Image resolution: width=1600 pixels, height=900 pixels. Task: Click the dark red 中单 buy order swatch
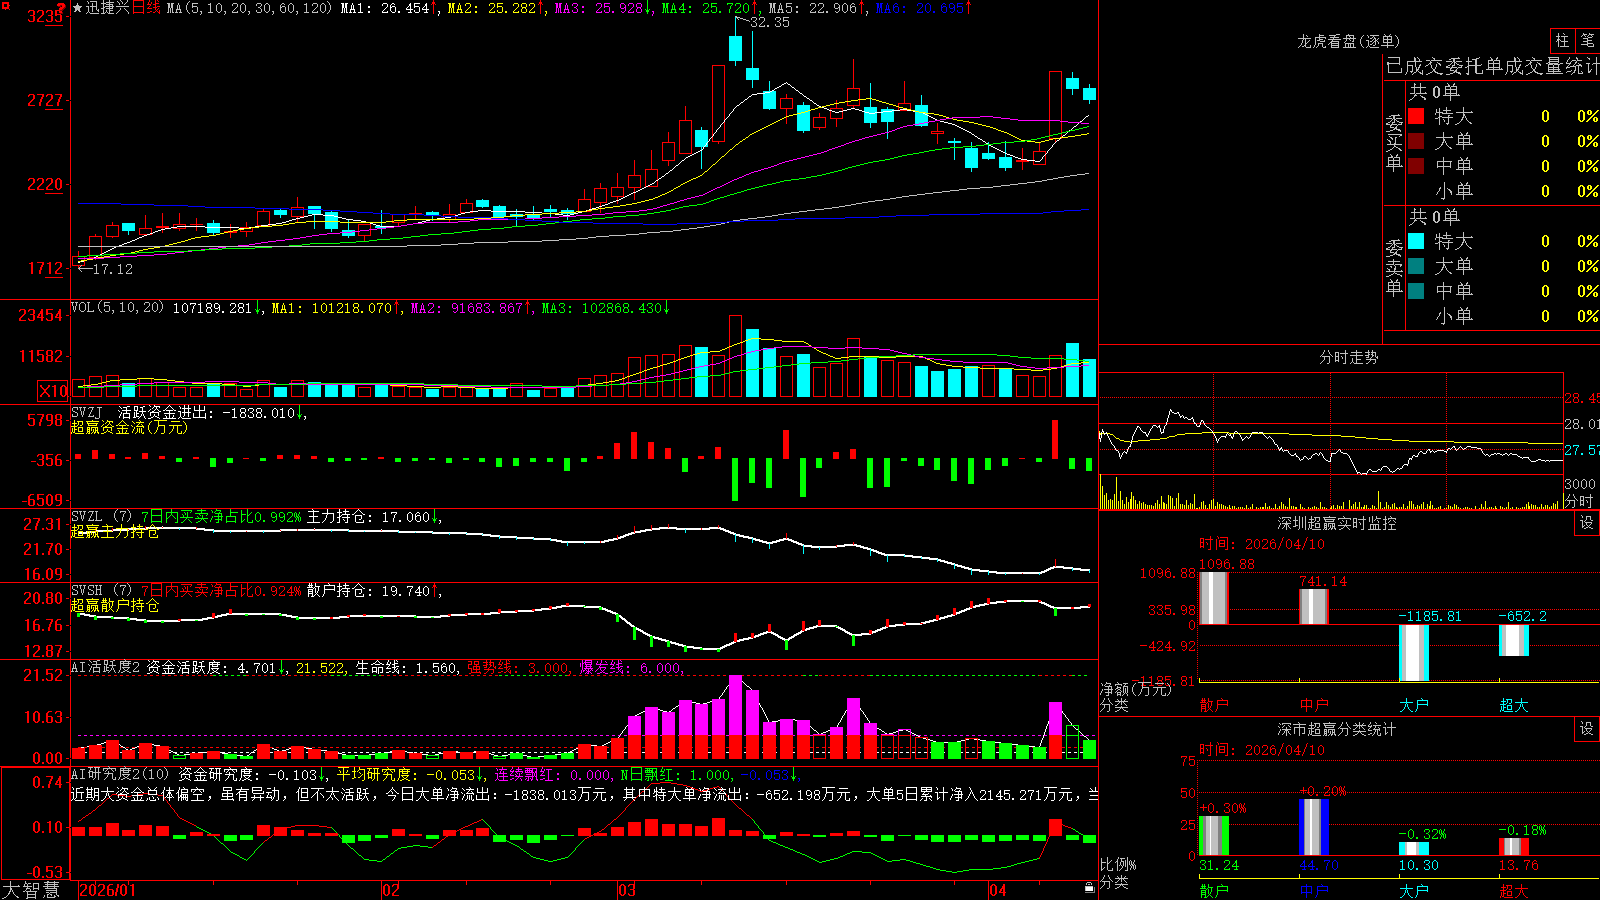[x=1416, y=166]
